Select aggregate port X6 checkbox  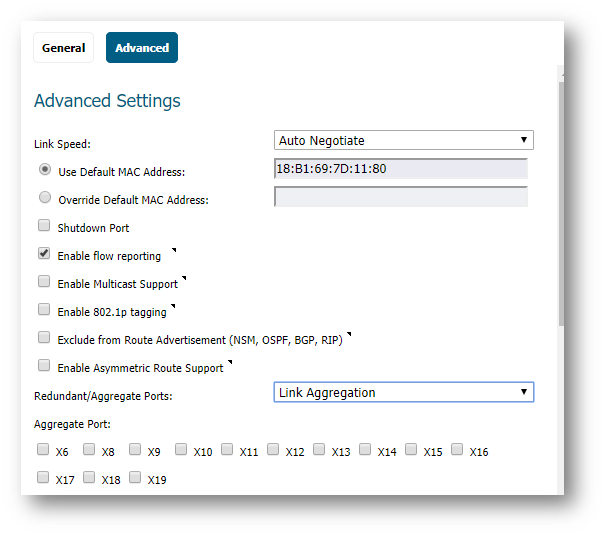[x=43, y=449]
